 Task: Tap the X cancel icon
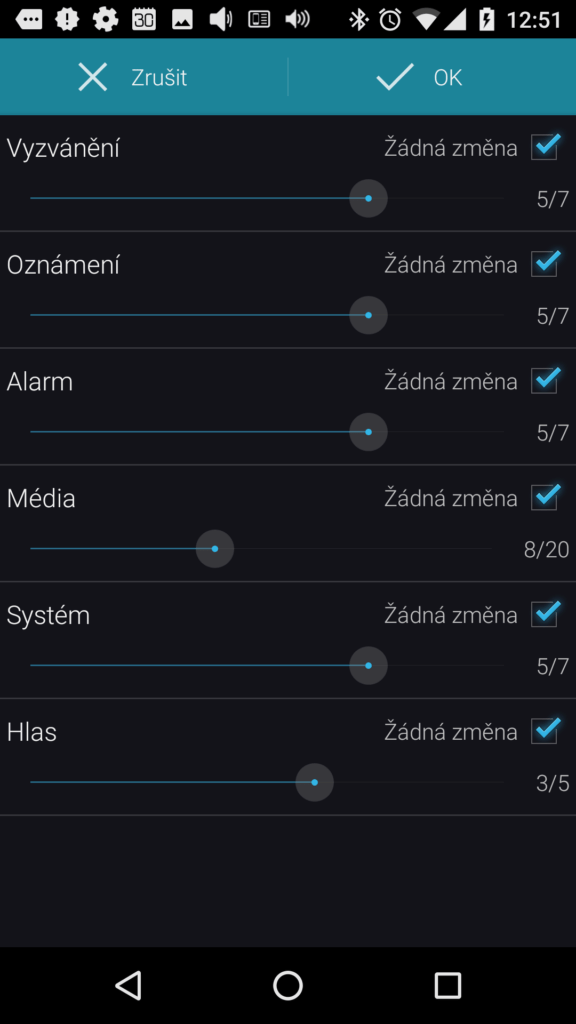click(93, 77)
